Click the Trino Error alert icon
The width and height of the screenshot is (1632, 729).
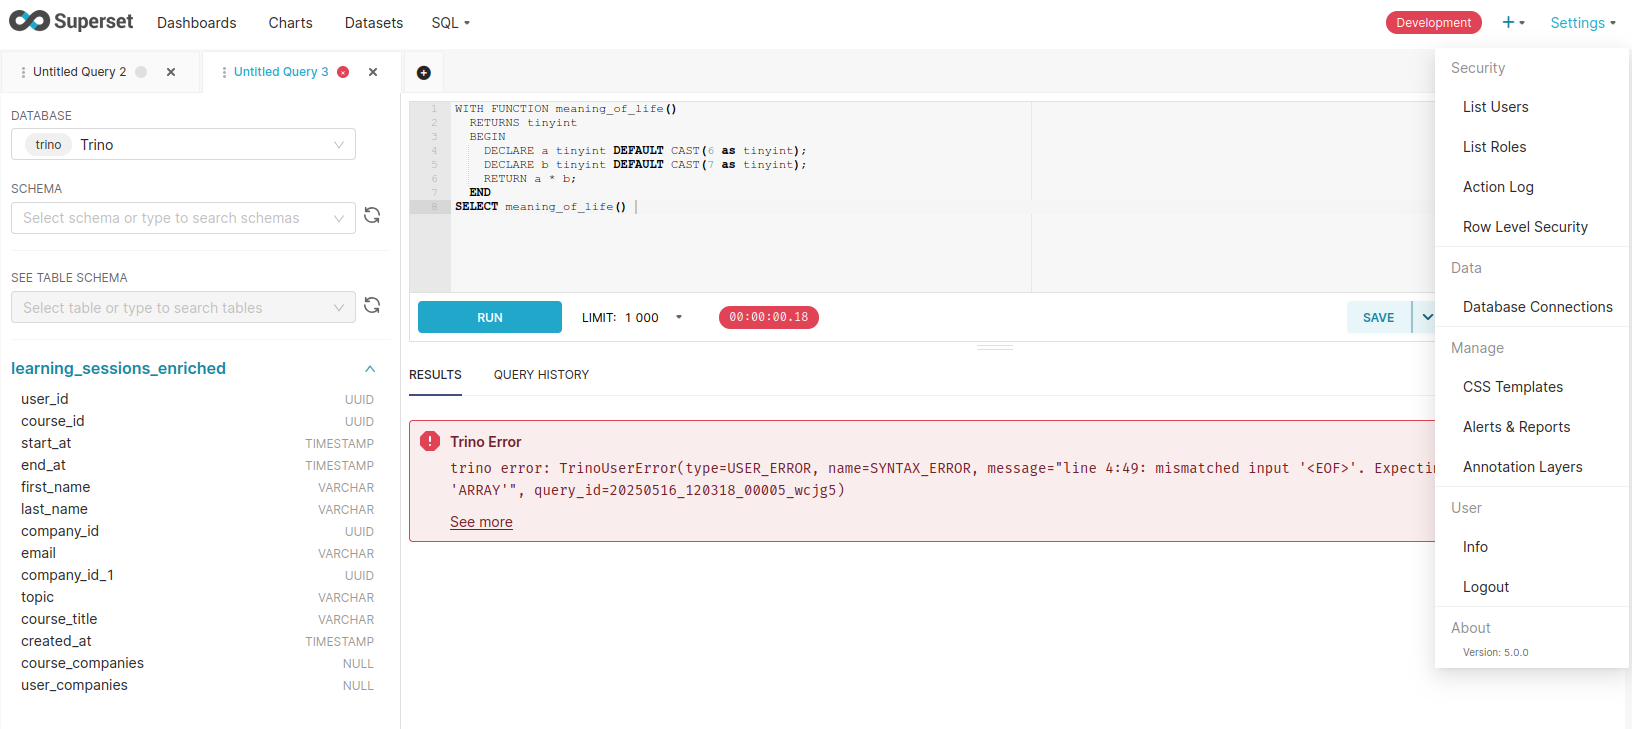point(430,441)
